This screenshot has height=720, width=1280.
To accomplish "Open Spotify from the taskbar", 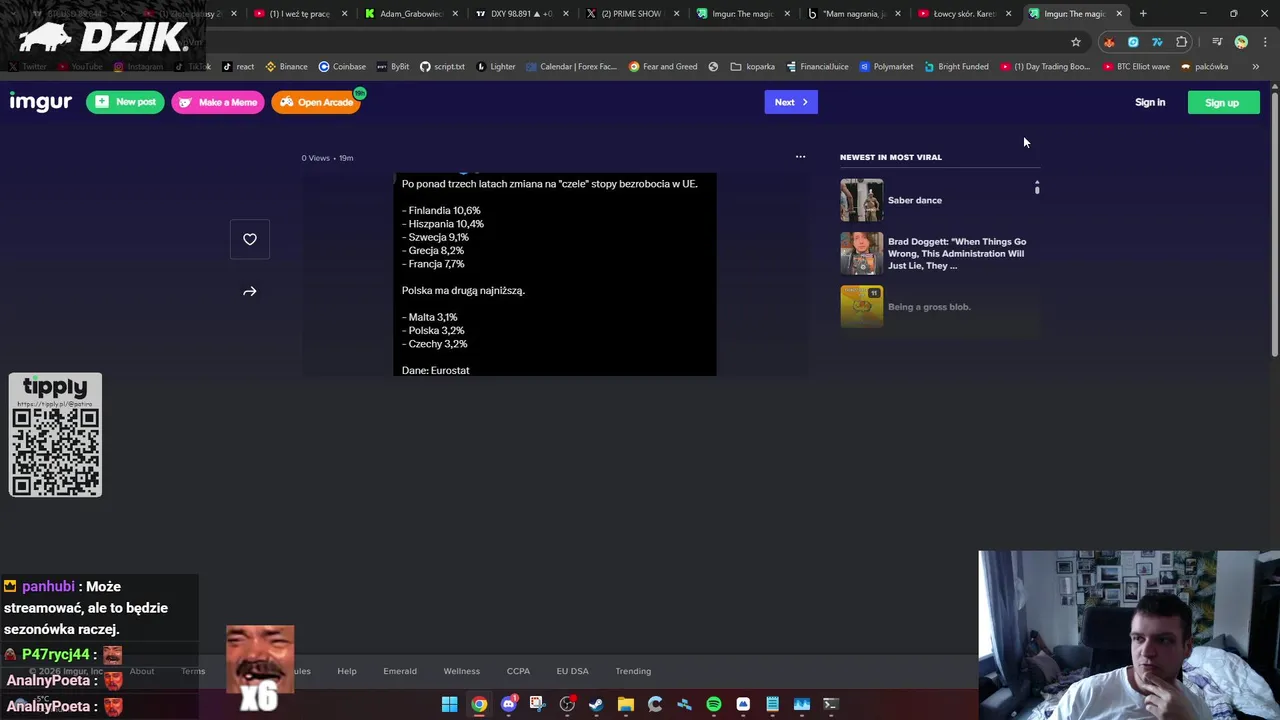I will point(714,704).
